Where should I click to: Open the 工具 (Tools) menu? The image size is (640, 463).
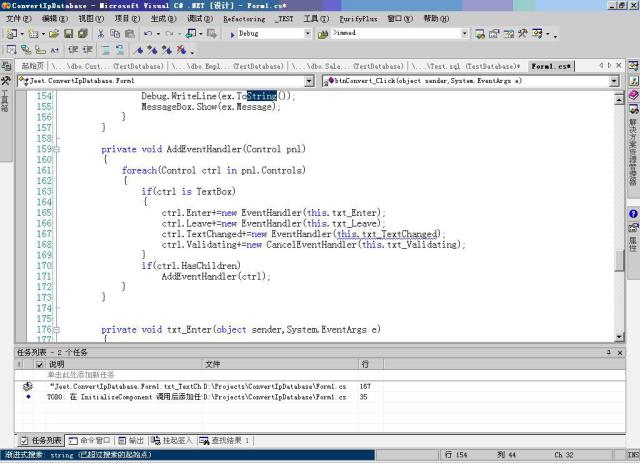point(316,19)
